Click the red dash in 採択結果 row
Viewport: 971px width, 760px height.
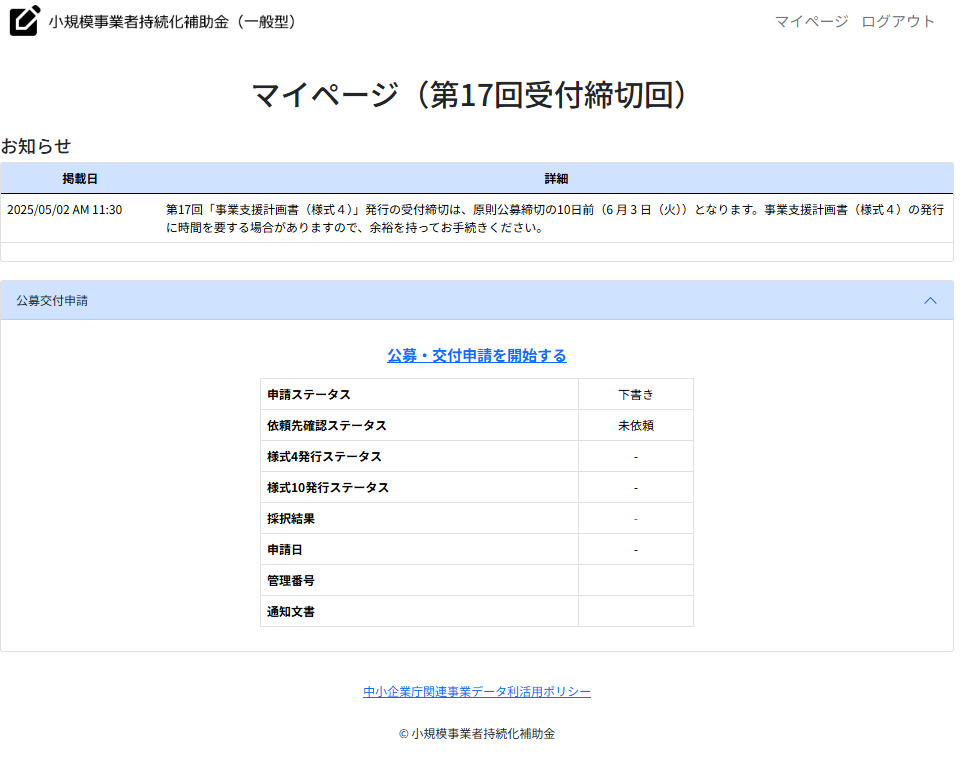[636, 519]
